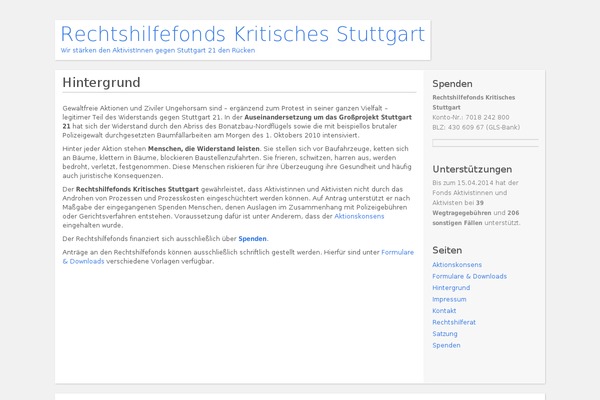This screenshot has height=400, width=600.
Task: Open Formulare & Downloads in the Seiten sidebar
Action: click(470, 276)
